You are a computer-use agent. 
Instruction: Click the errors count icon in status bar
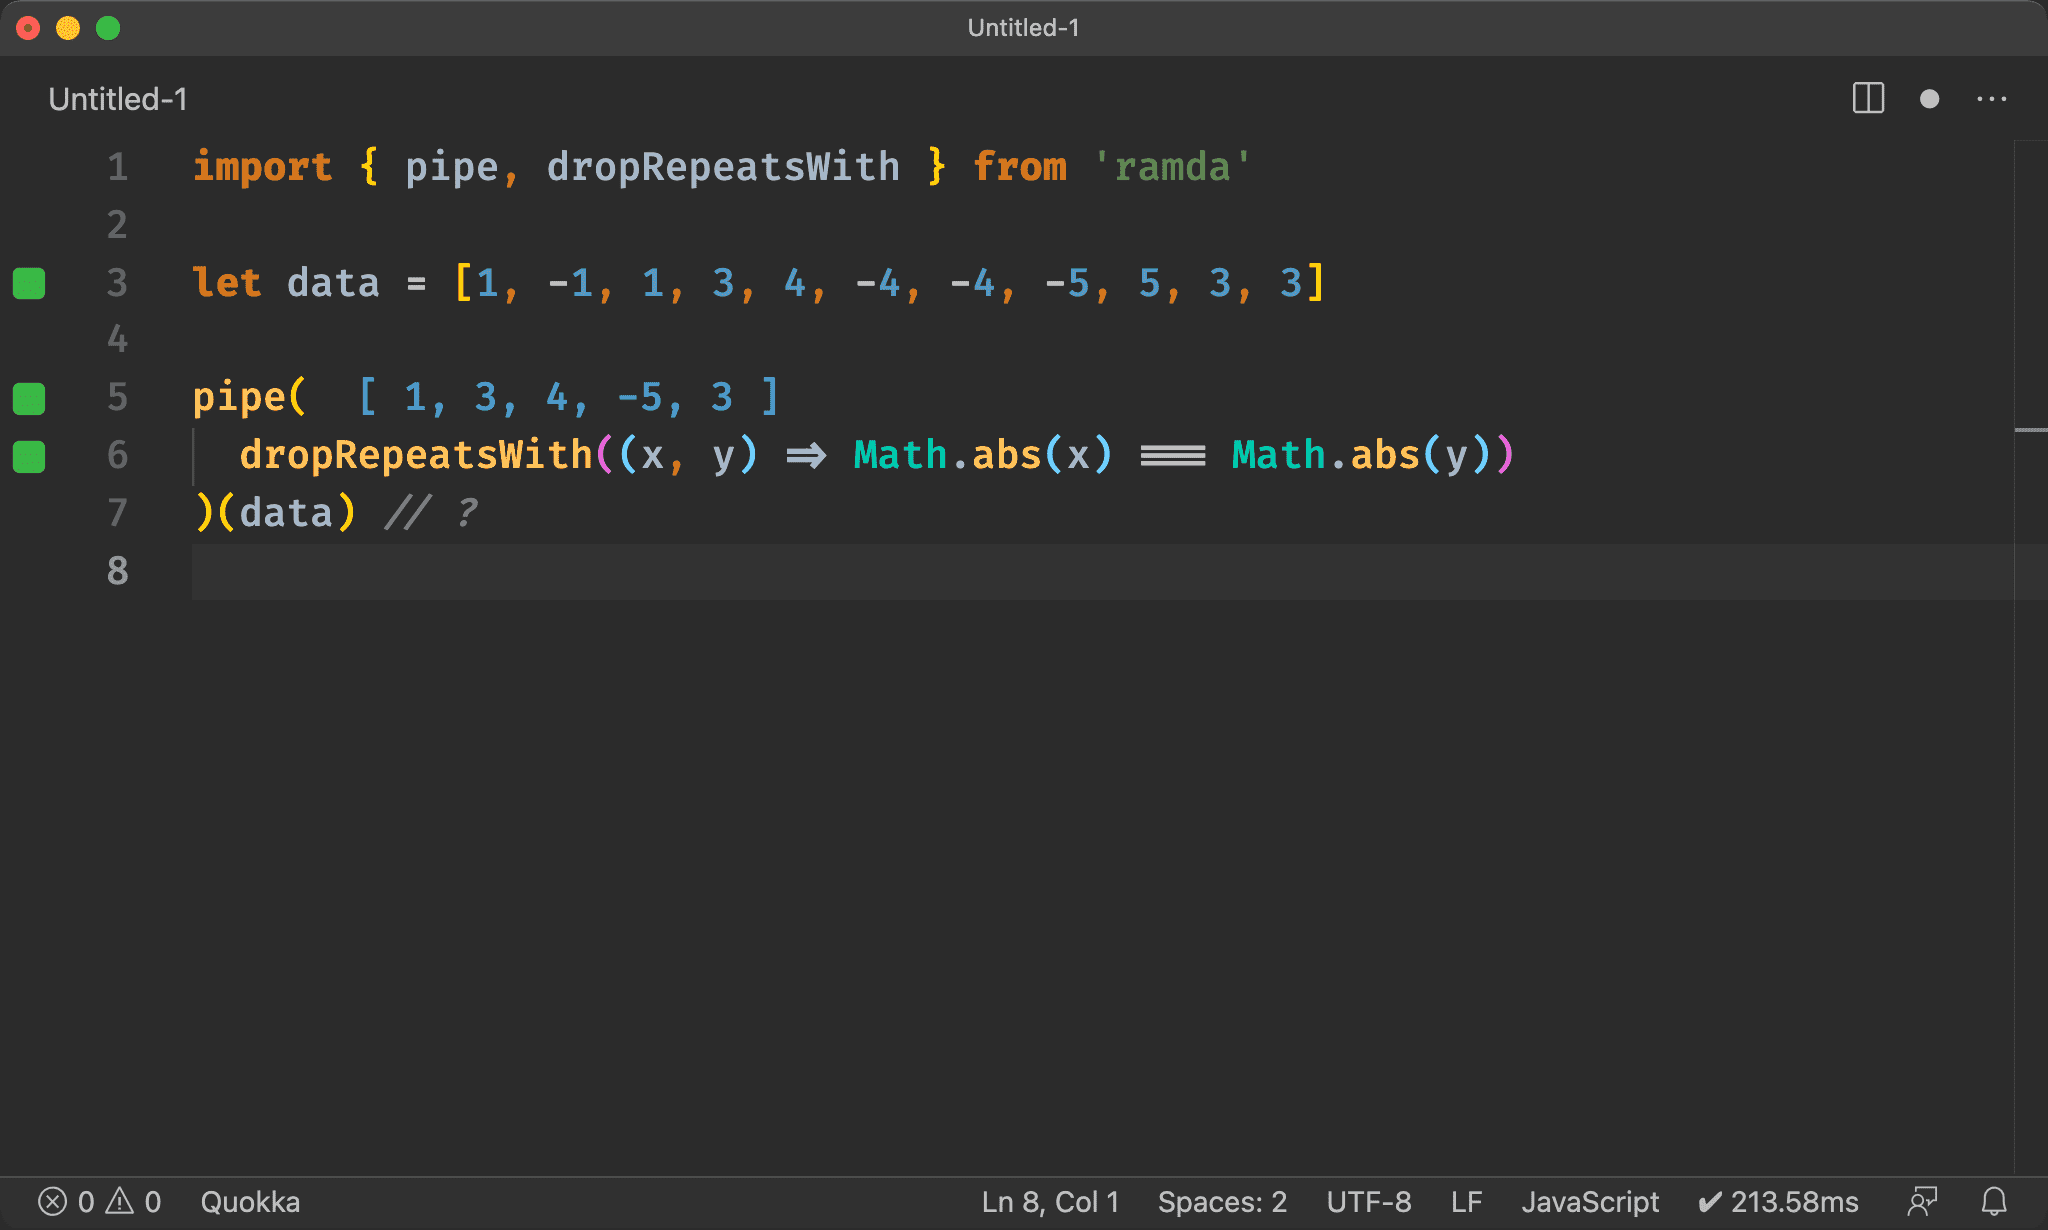tap(53, 1201)
